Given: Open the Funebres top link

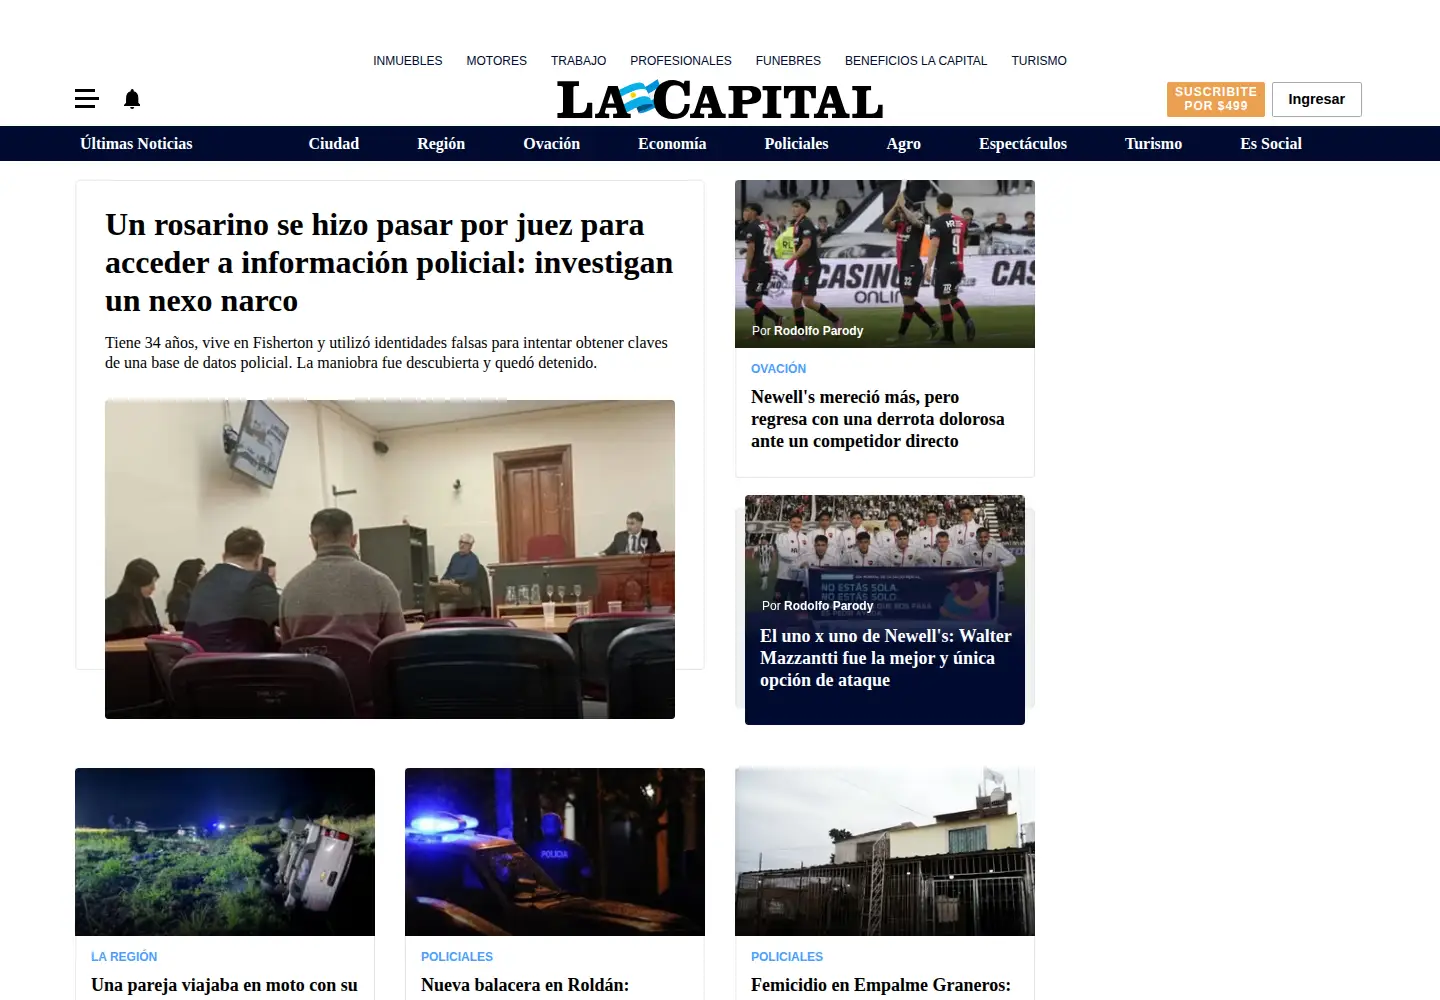Looking at the screenshot, I should coord(788,61).
